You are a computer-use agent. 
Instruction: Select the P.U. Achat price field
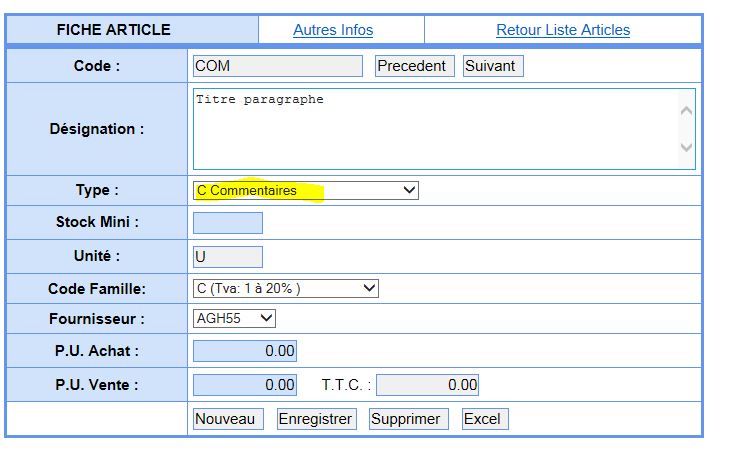point(244,351)
